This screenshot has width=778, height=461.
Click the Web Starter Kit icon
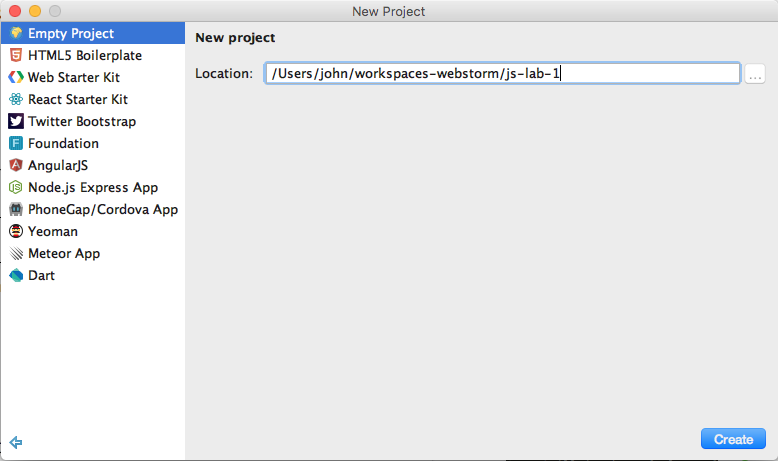tap(16, 77)
